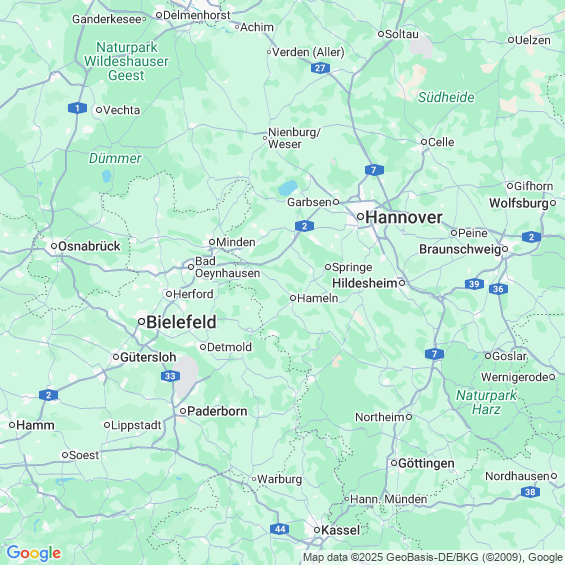Viewport: 565px width, 565px height.
Task: Click the Paderborn city label
Action: pyautogui.click(x=217, y=411)
